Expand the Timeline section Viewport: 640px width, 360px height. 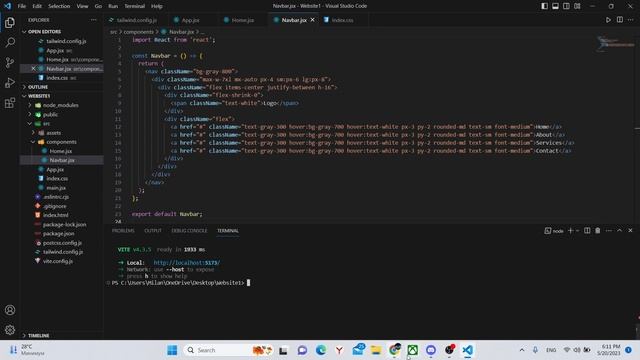pyautogui.click(x=61, y=336)
